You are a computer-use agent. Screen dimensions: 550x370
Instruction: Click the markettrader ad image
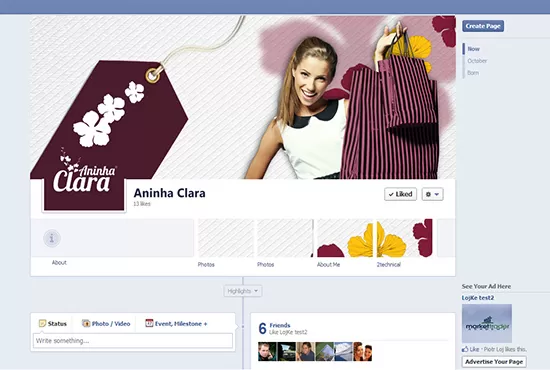[x=487, y=323]
